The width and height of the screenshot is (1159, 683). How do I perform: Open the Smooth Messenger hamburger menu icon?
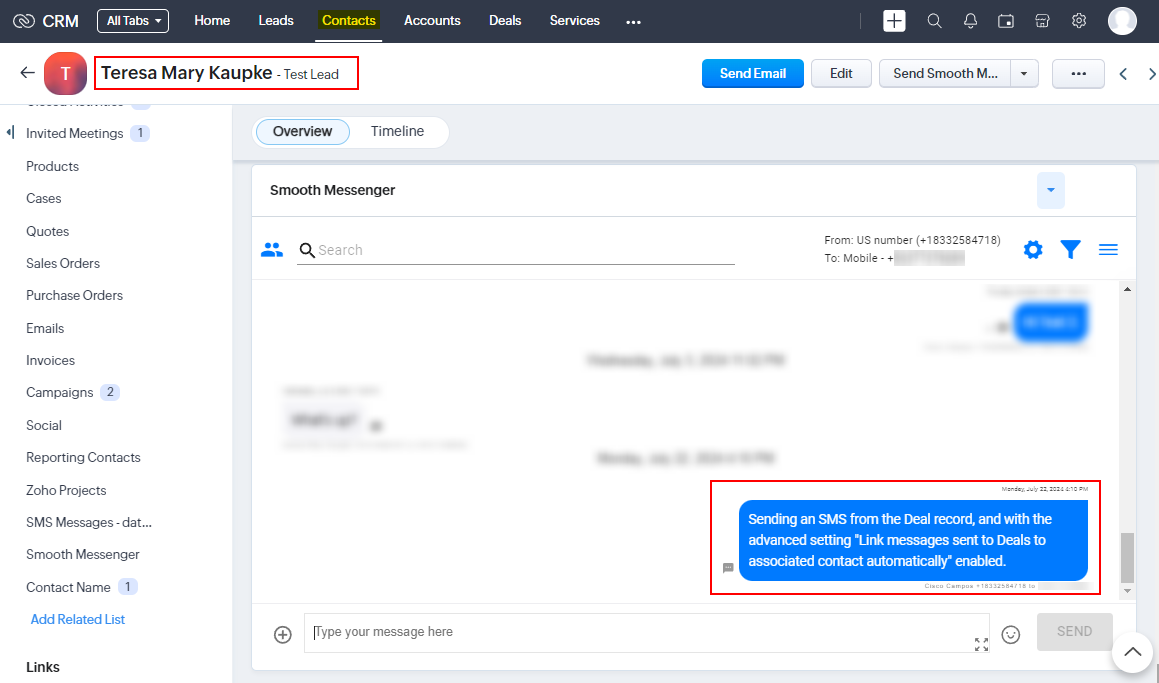click(1108, 250)
